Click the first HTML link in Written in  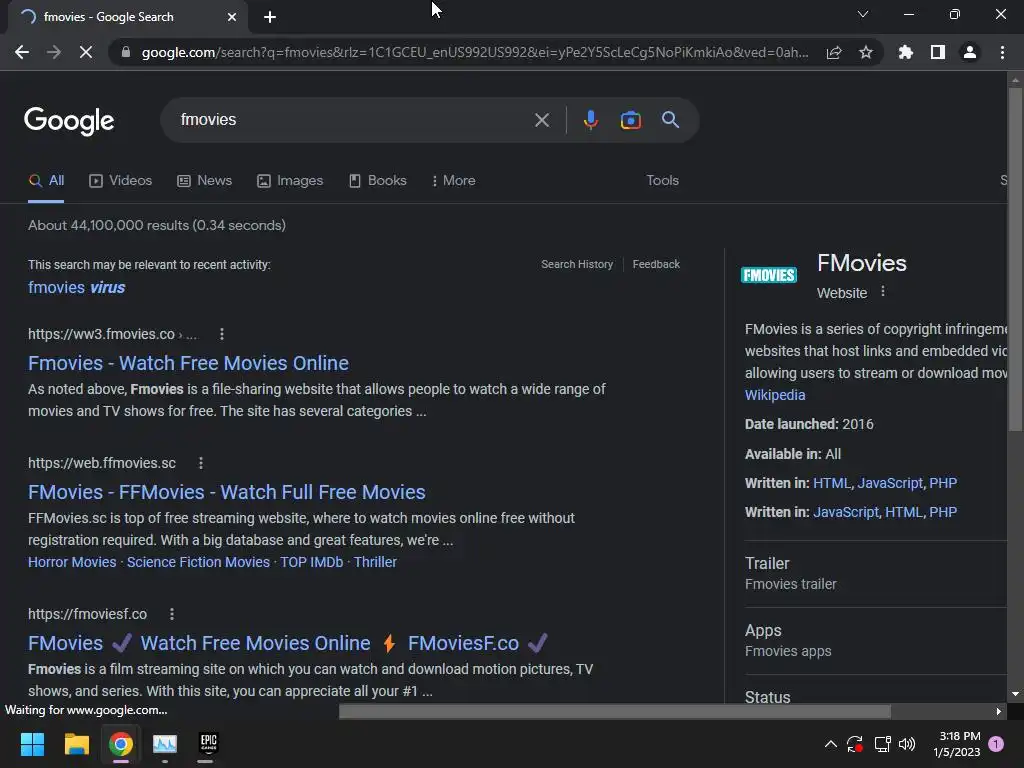click(x=832, y=483)
